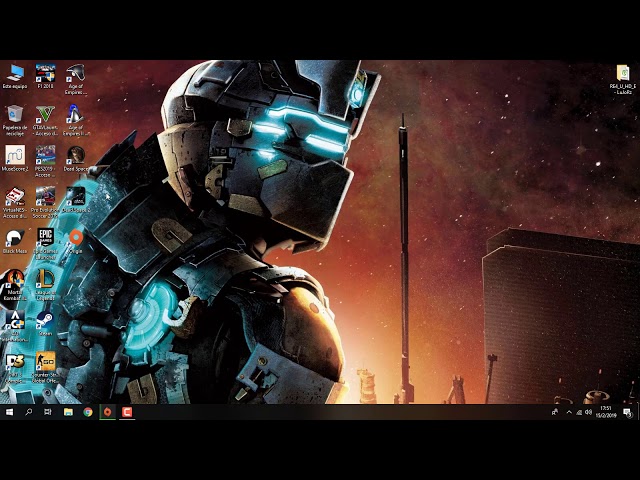
Task: Open Task View on the taskbar
Action: 48,412
